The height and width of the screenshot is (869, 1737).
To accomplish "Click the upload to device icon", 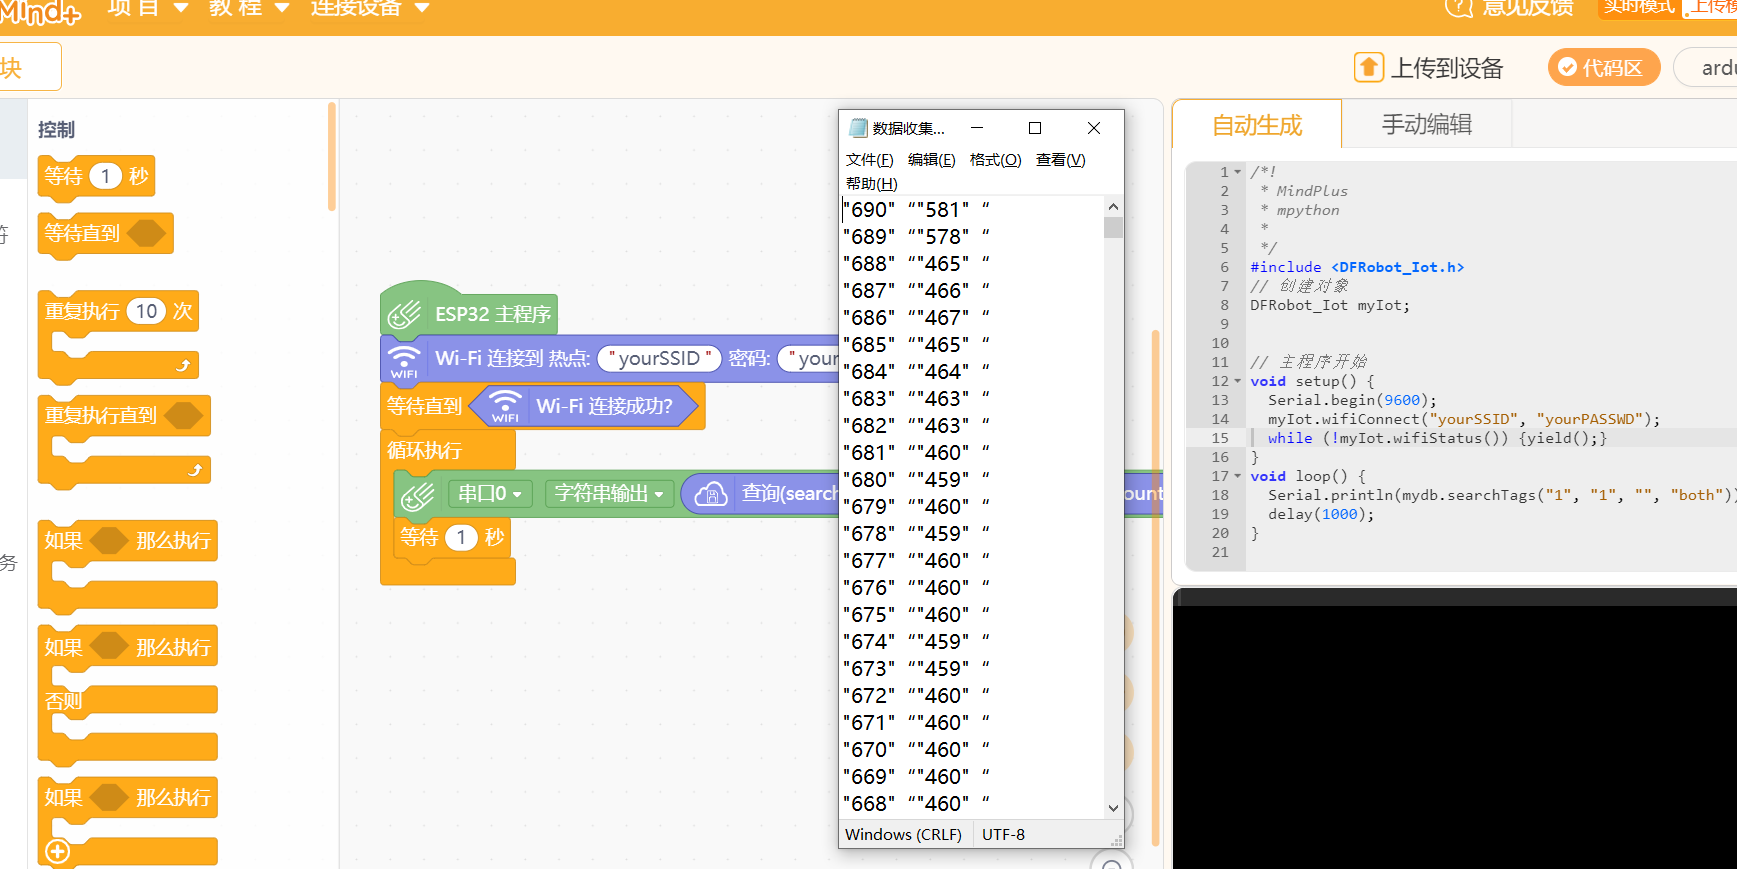I will (1369, 67).
